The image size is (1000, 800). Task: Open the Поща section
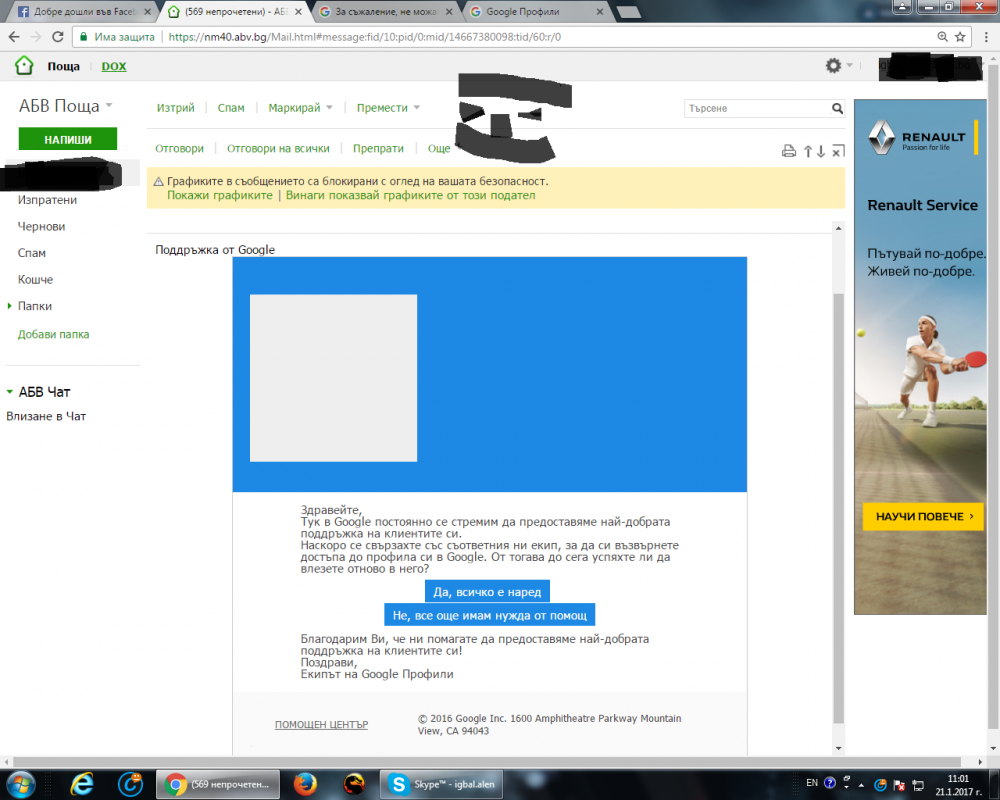63,66
